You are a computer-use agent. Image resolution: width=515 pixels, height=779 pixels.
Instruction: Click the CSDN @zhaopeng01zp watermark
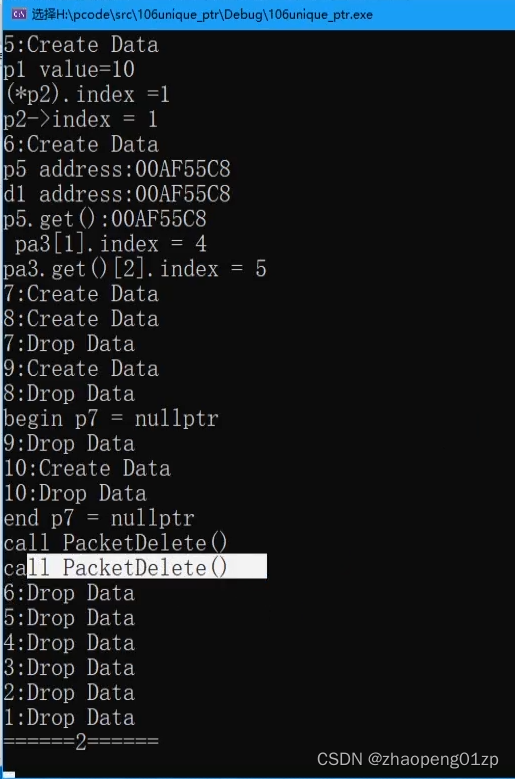pos(408,759)
